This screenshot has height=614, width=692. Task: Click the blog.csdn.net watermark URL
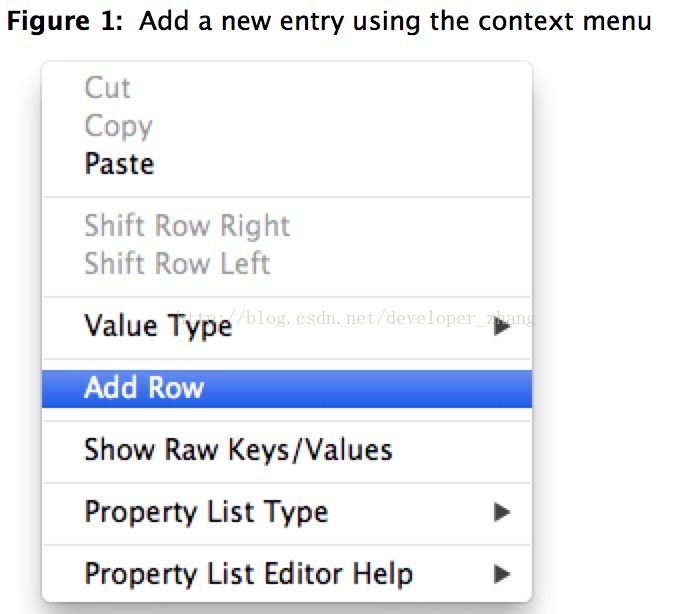coord(356,318)
